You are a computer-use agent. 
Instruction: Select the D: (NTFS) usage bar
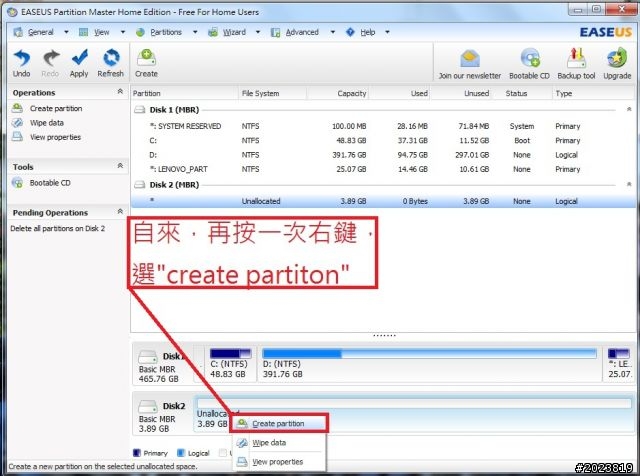pyautogui.click(x=429, y=353)
